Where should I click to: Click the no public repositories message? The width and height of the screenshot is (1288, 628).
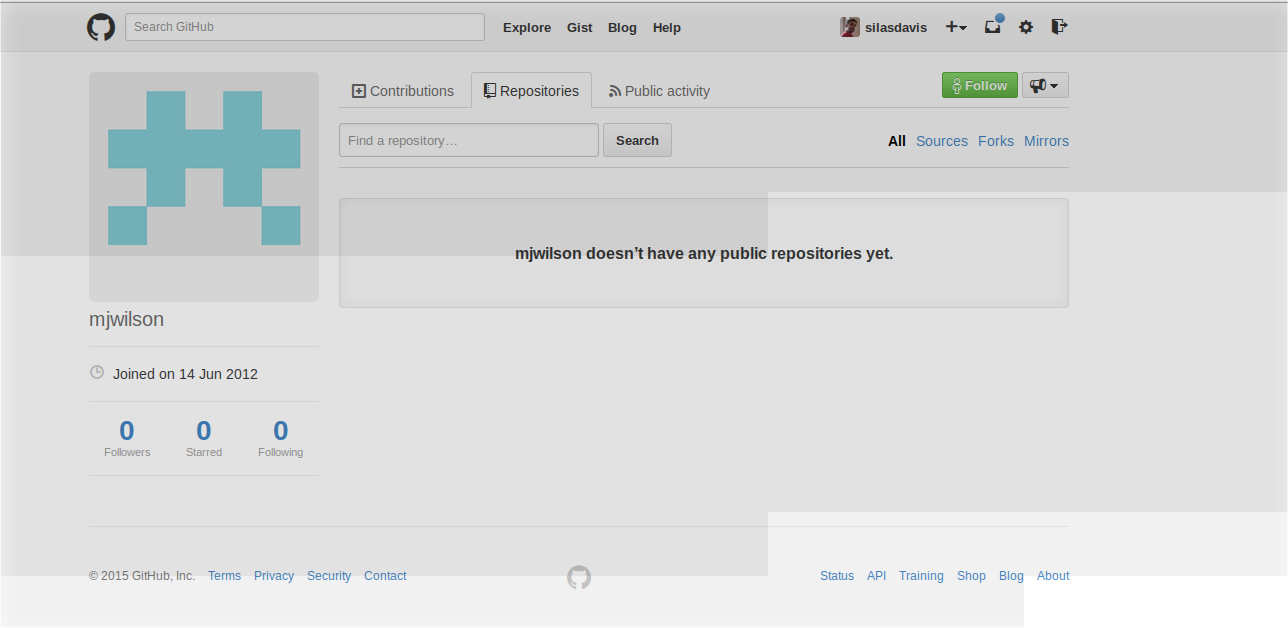704,254
